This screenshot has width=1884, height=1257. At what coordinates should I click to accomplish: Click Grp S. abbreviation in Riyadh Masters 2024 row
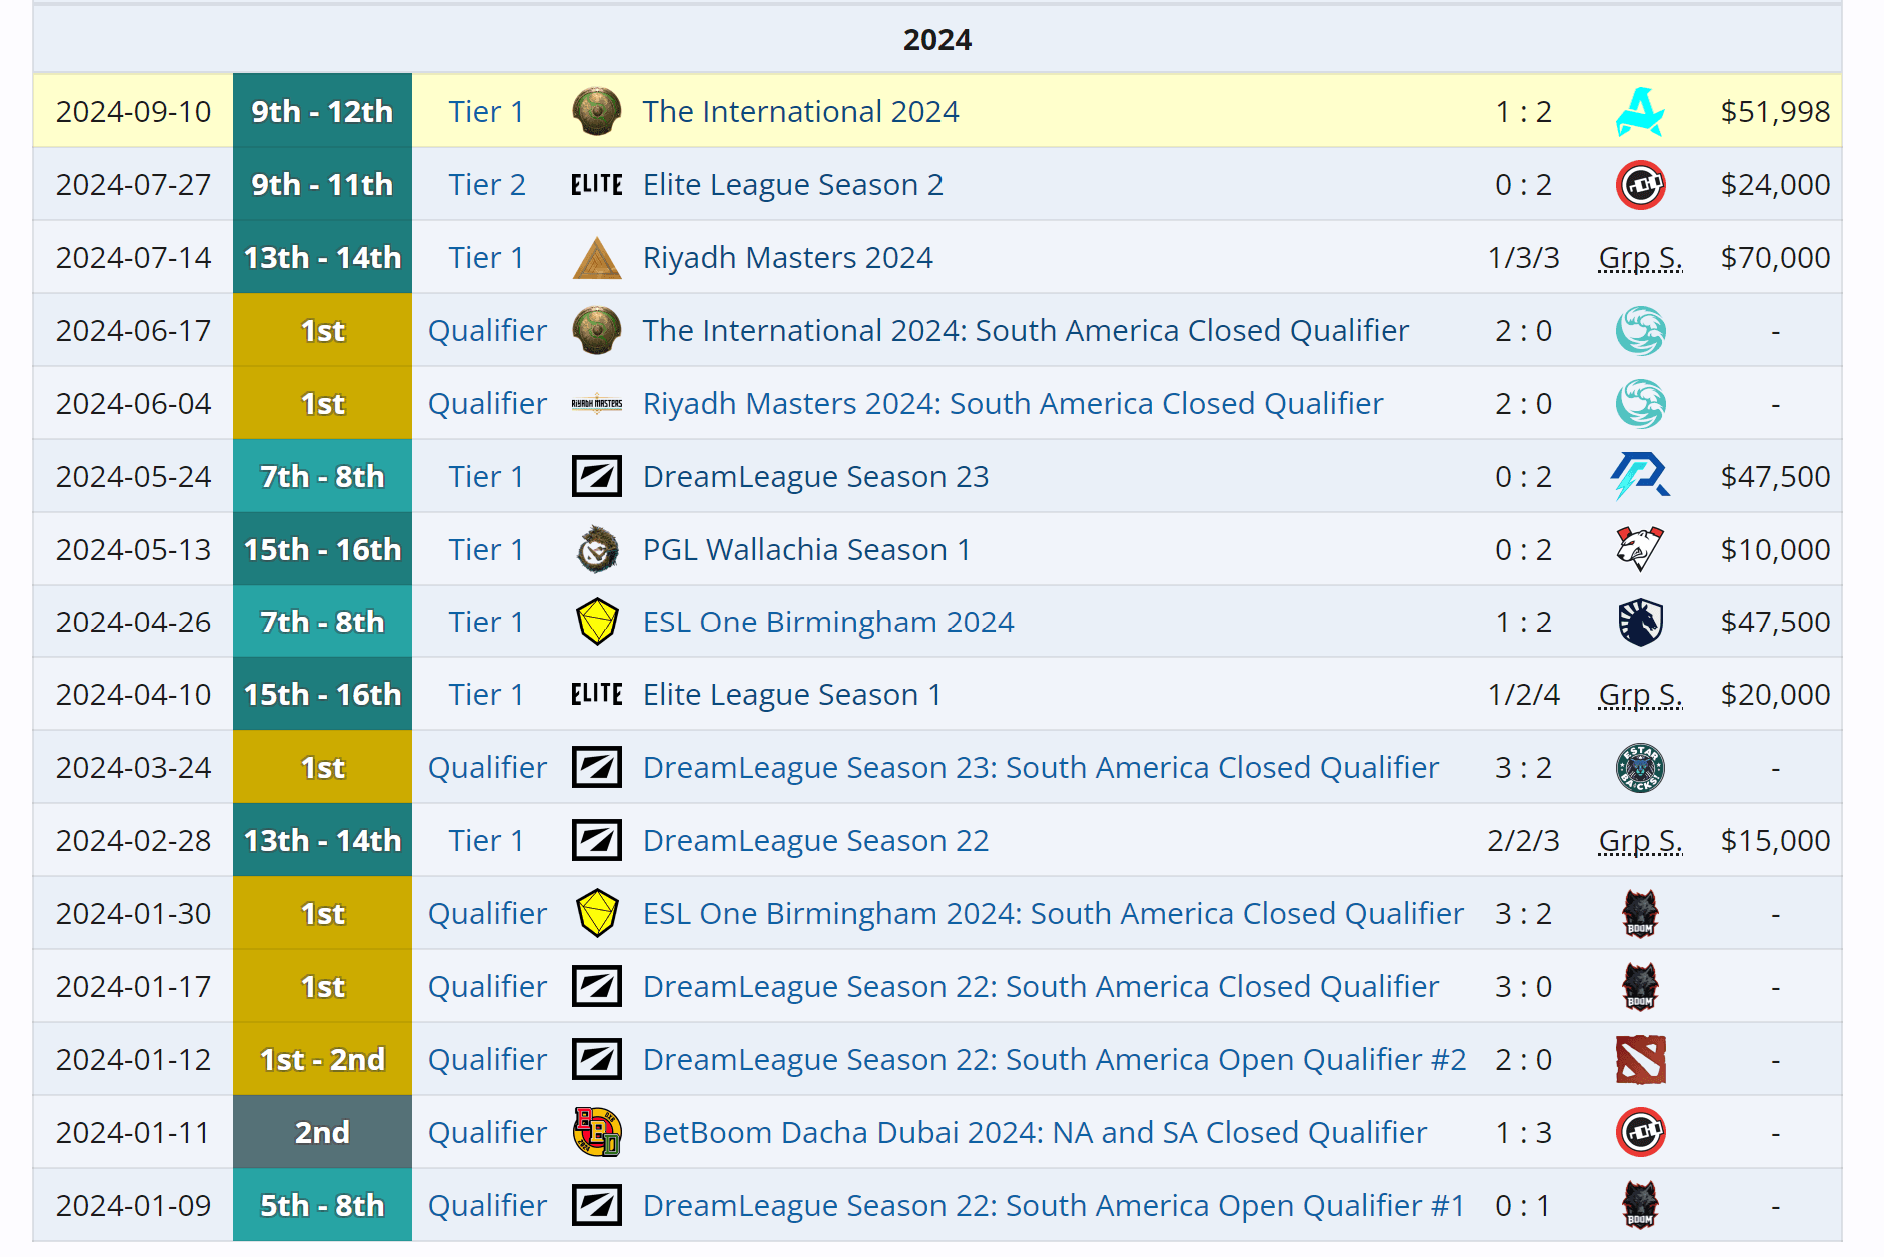click(x=1640, y=258)
